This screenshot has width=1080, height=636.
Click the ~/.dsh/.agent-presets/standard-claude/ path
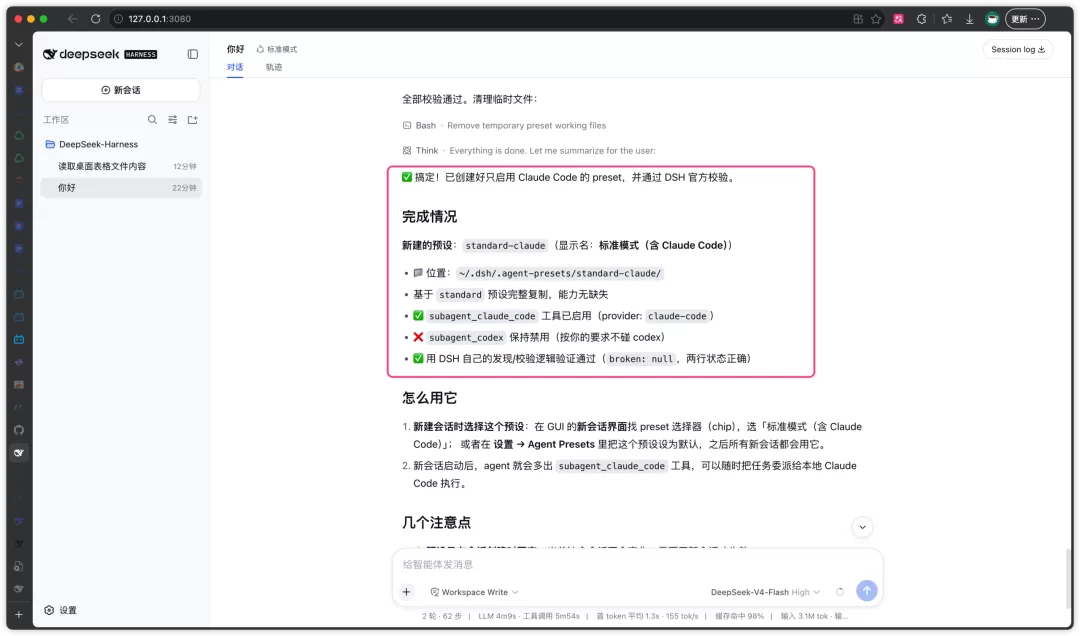pyautogui.click(x=560, y=274)
